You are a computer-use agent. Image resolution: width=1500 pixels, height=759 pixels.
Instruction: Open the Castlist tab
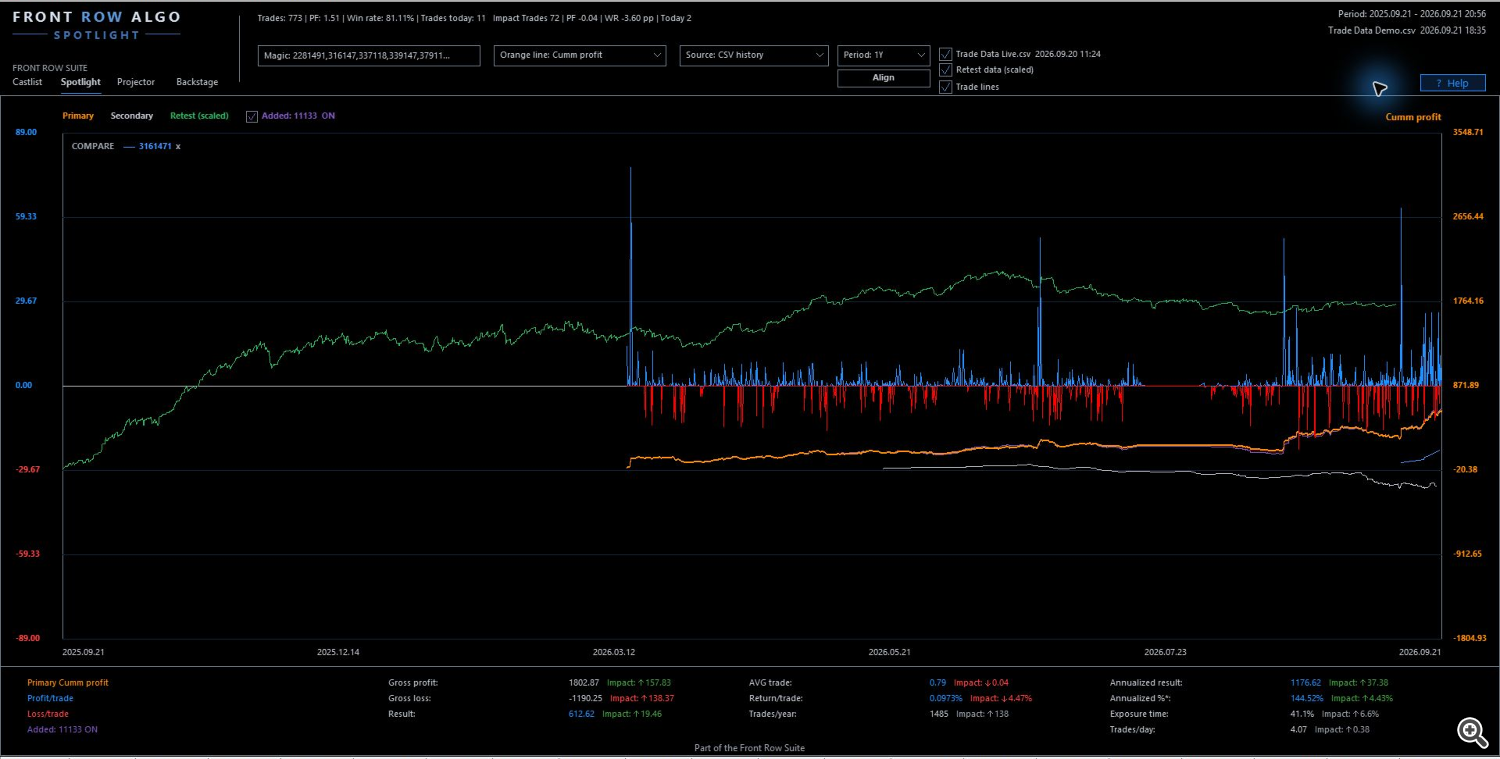[x=27, y=82]
